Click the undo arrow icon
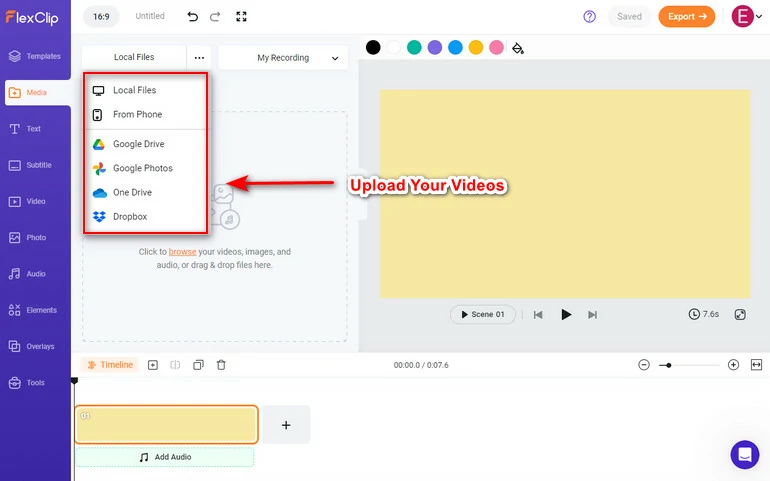Image resolution: width=770 pixels, height=481 pixels. 192,17
